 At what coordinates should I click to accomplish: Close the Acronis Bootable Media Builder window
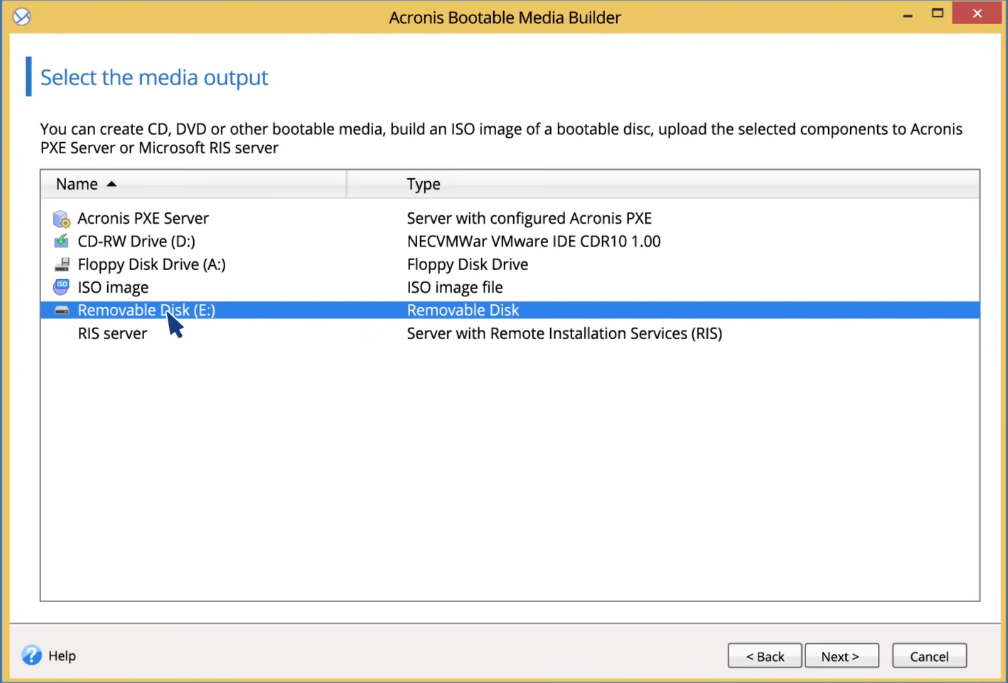[977, 13]
